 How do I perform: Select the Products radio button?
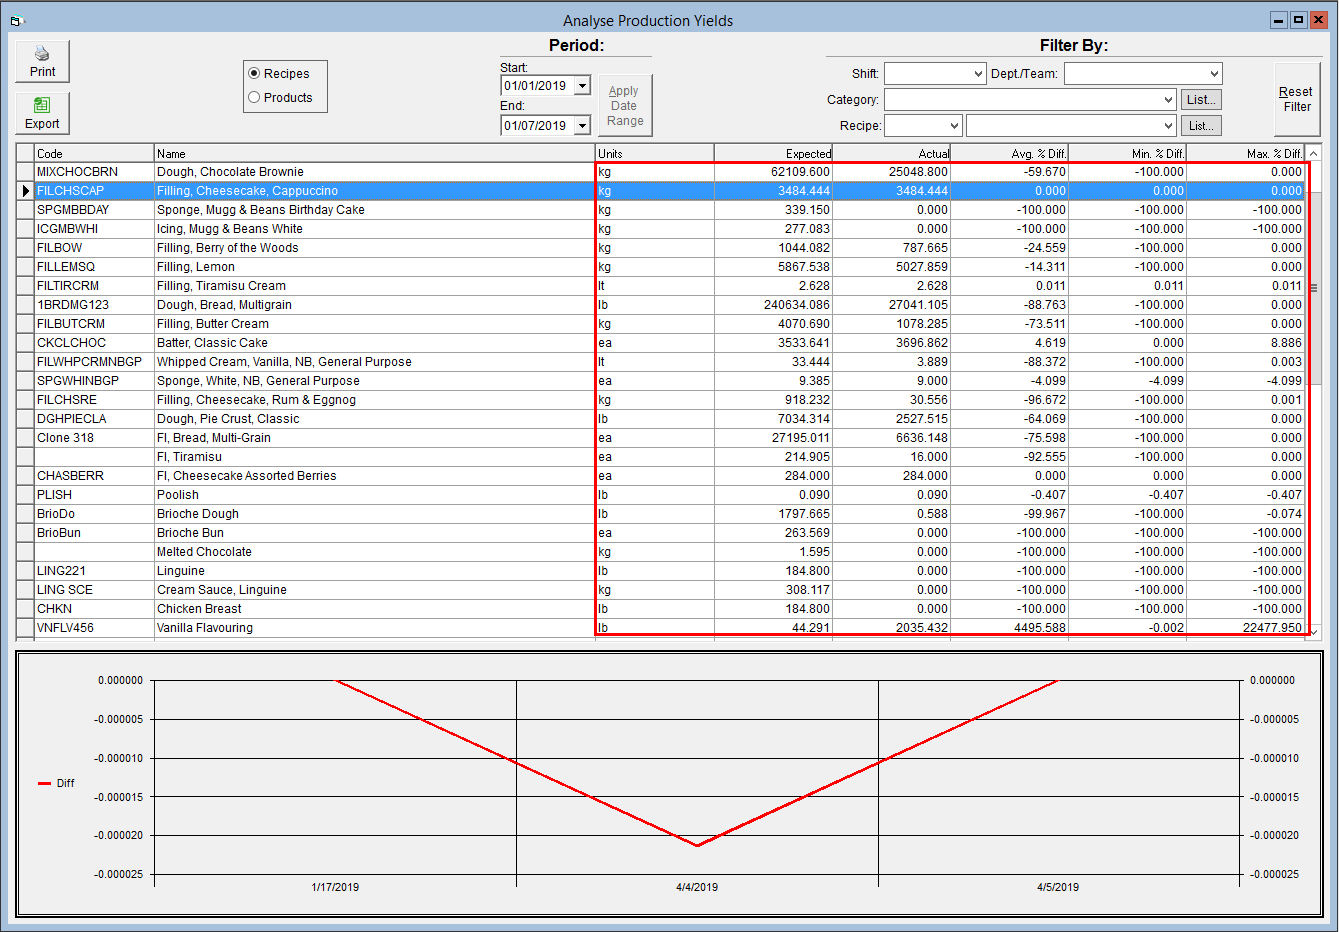tap(255, 97)
